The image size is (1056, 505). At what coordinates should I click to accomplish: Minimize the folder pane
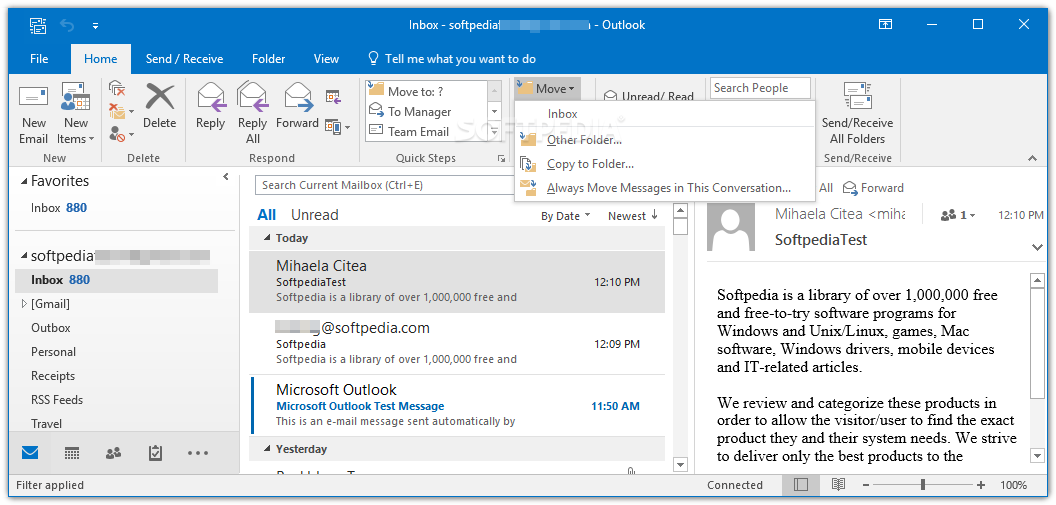[226, 177]
